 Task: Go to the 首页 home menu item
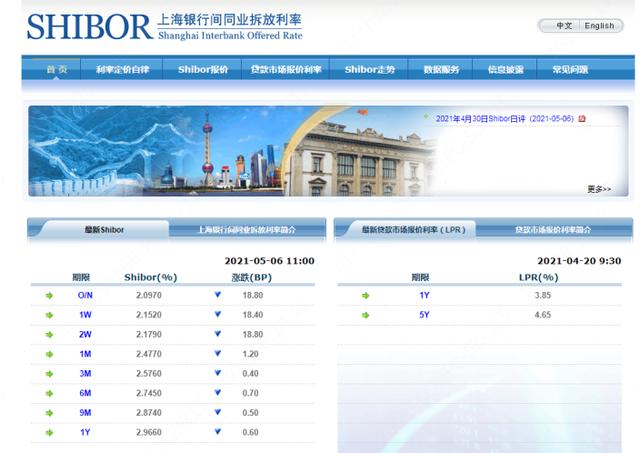[x=56, y=69]
